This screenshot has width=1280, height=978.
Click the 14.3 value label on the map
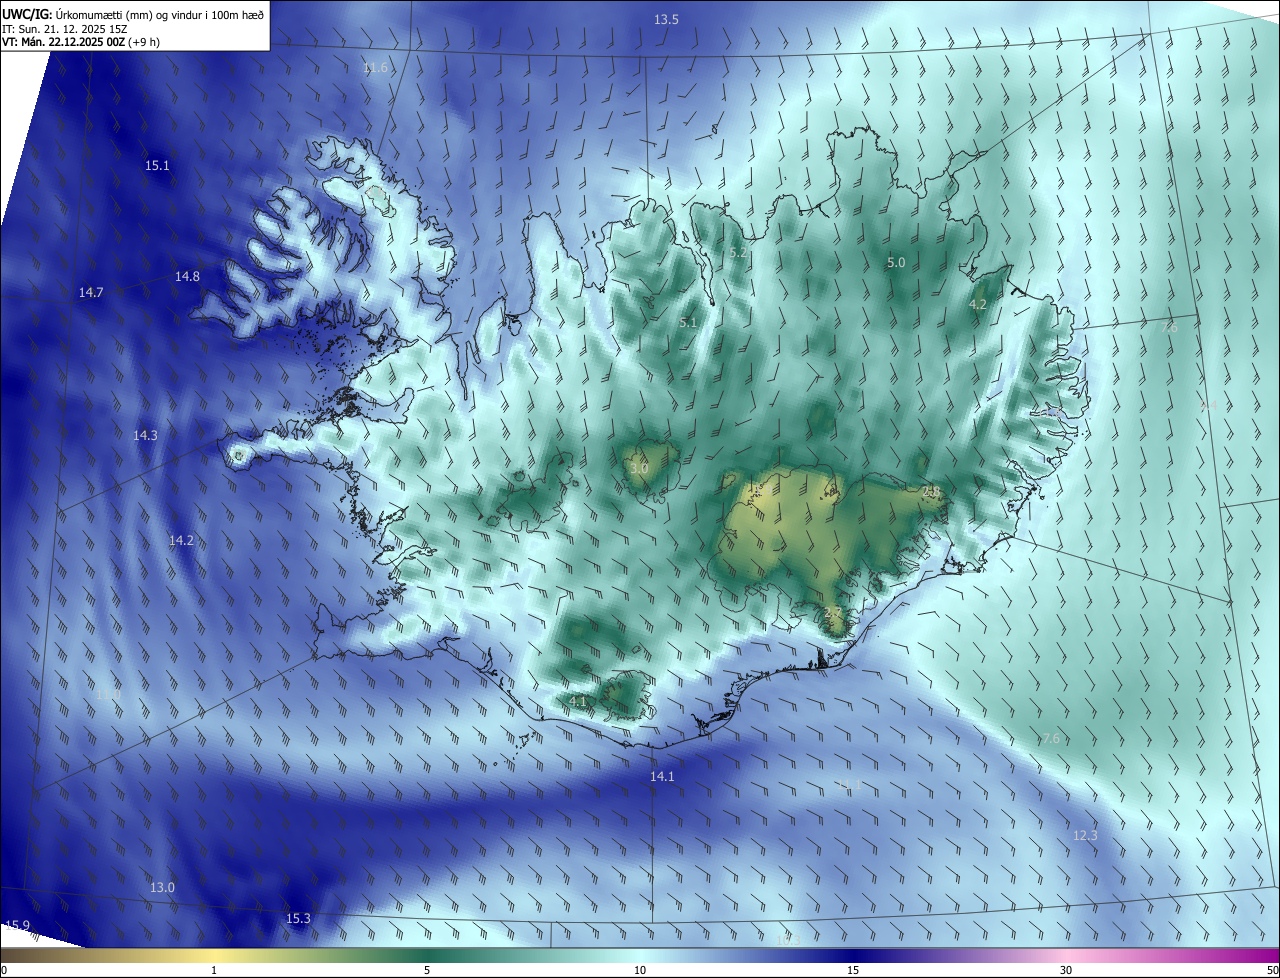pos(145,436)
